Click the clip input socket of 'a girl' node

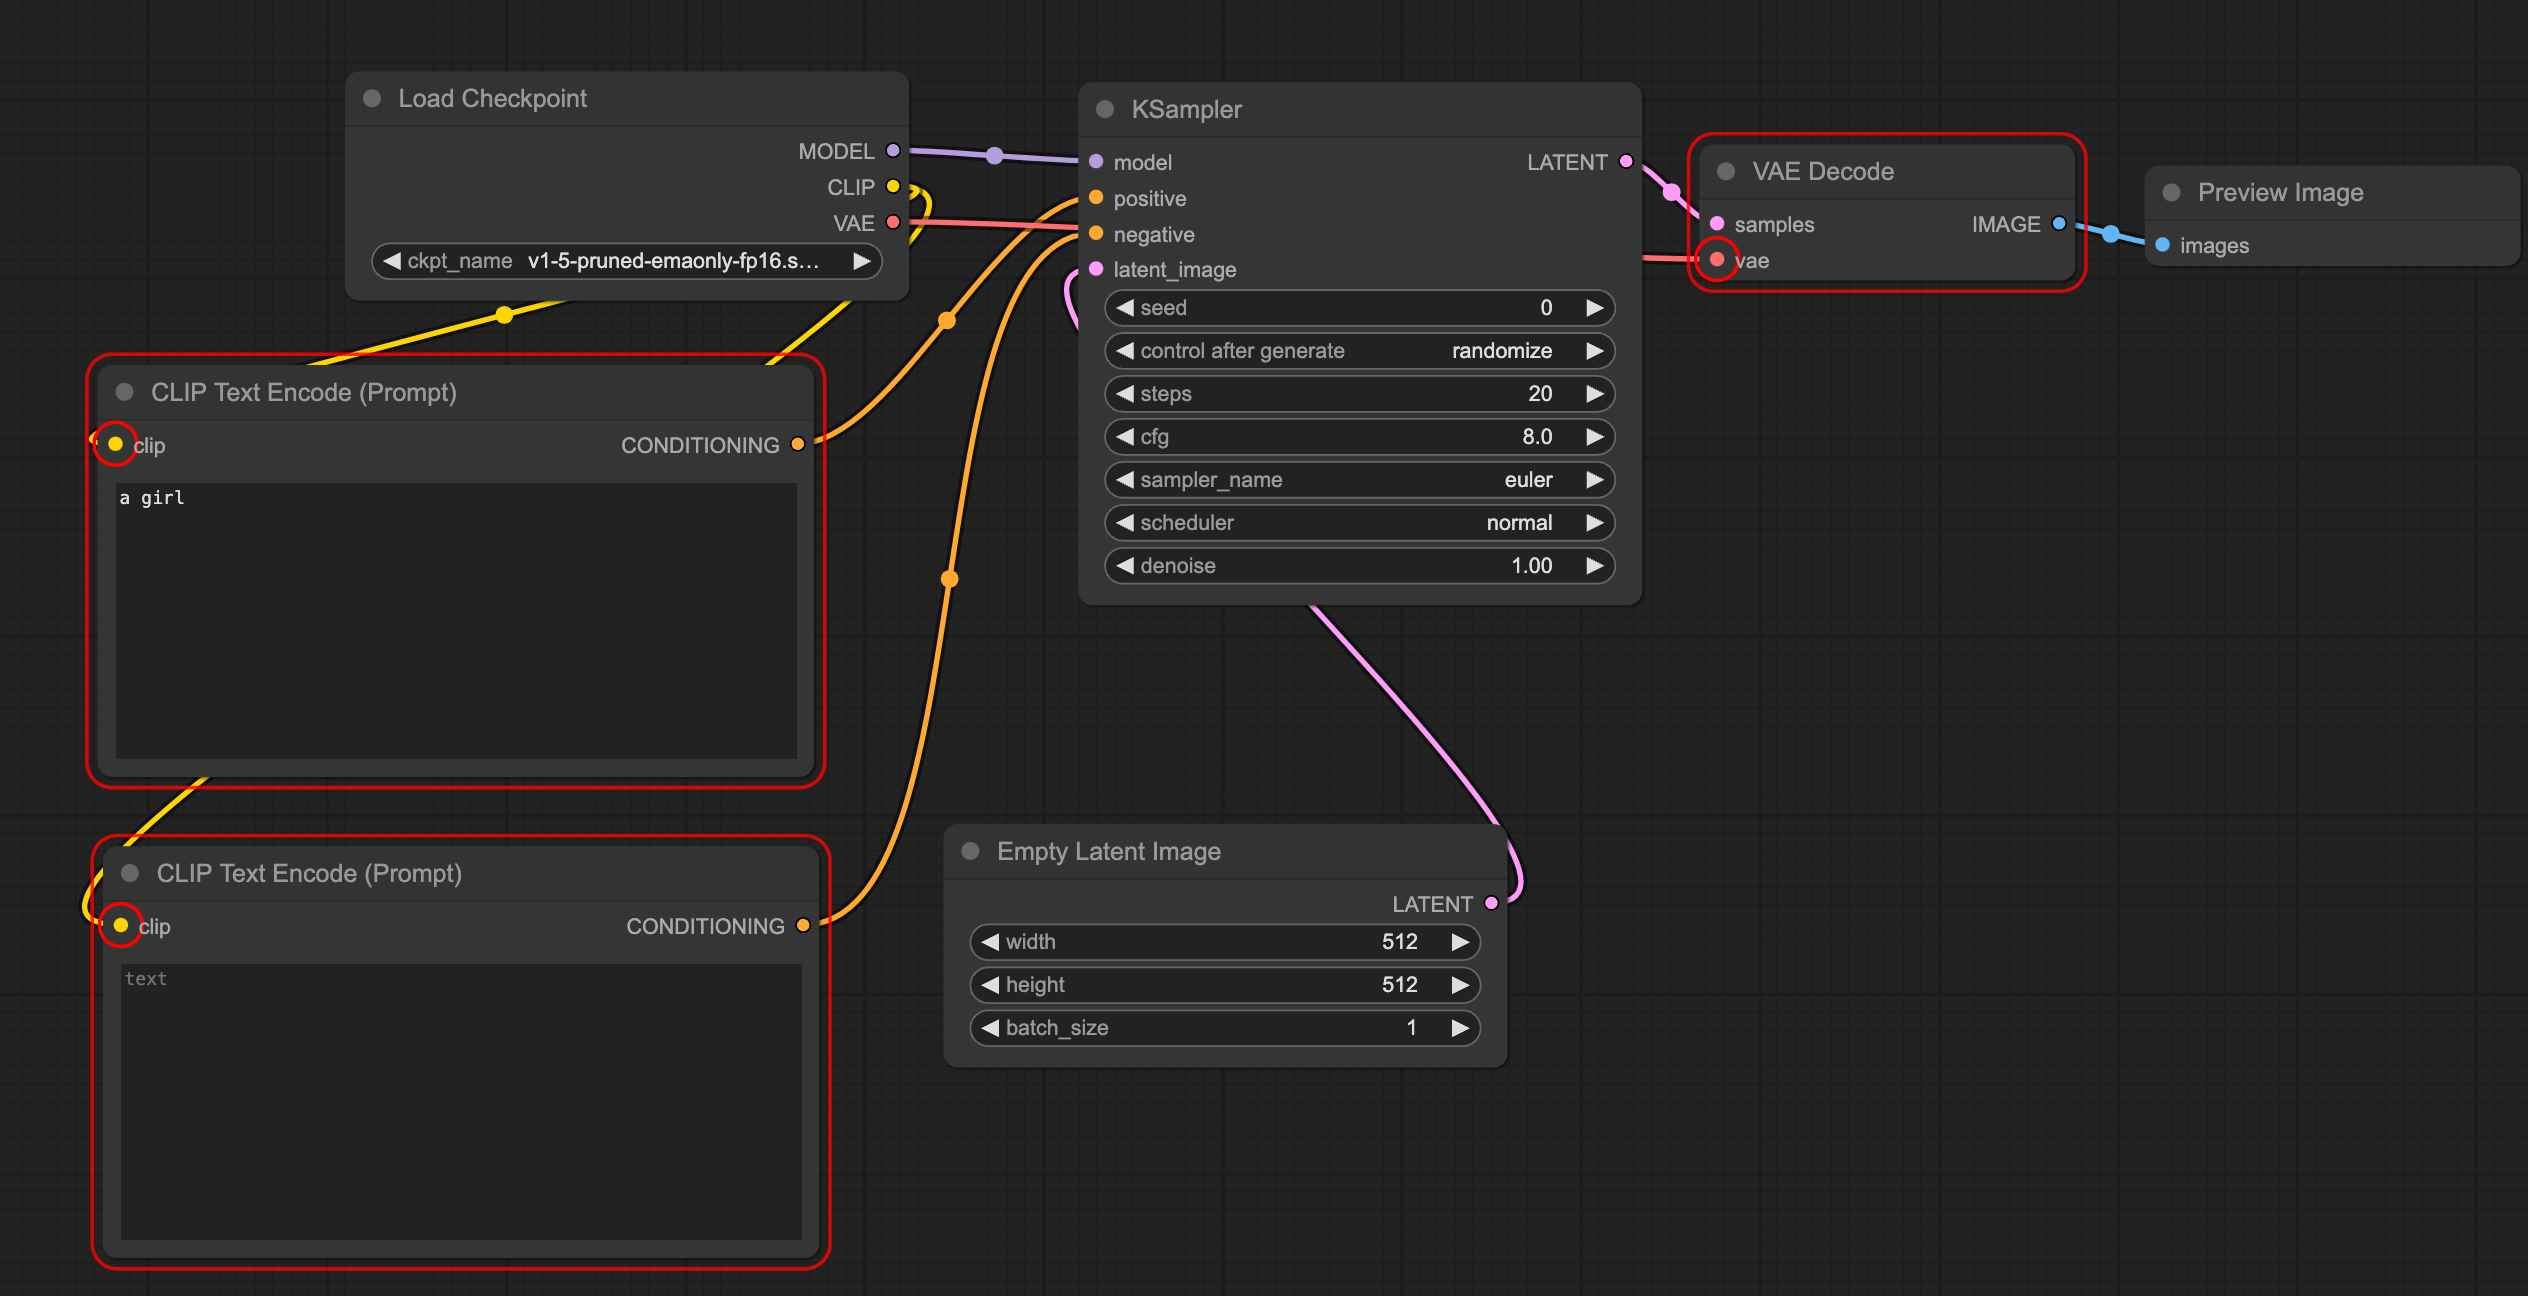[115, 444]
